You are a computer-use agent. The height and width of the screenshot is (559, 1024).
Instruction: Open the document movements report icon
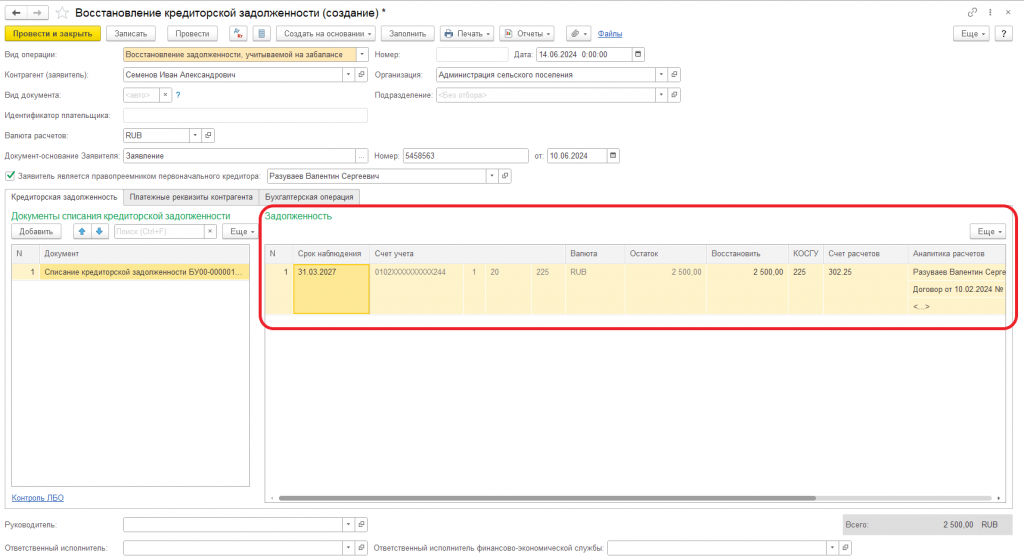coord(261,33)
